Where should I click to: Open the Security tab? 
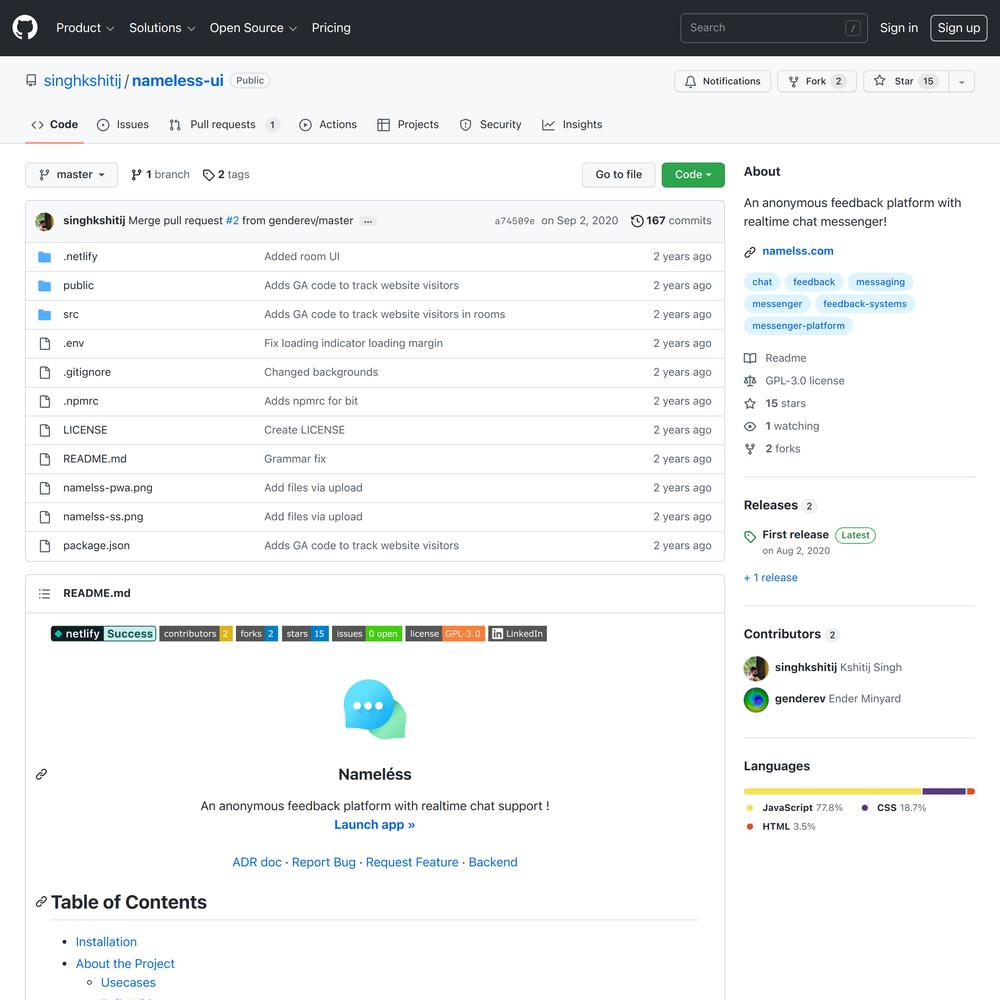[490, 124]
